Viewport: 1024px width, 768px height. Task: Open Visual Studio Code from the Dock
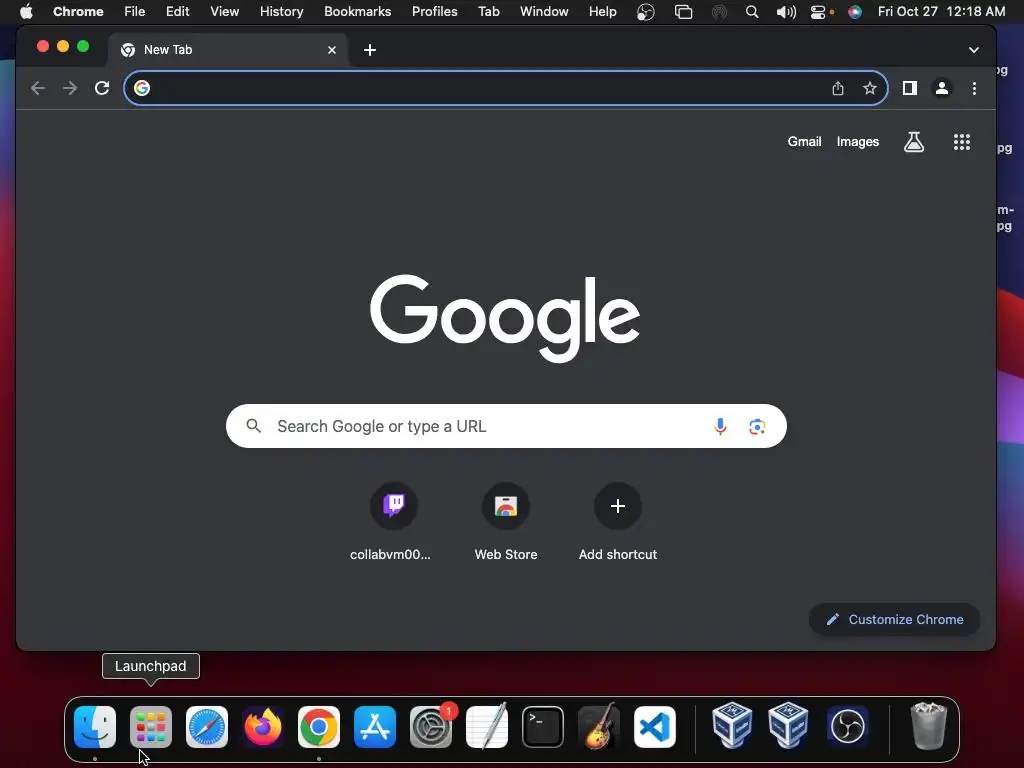point(655,727)
